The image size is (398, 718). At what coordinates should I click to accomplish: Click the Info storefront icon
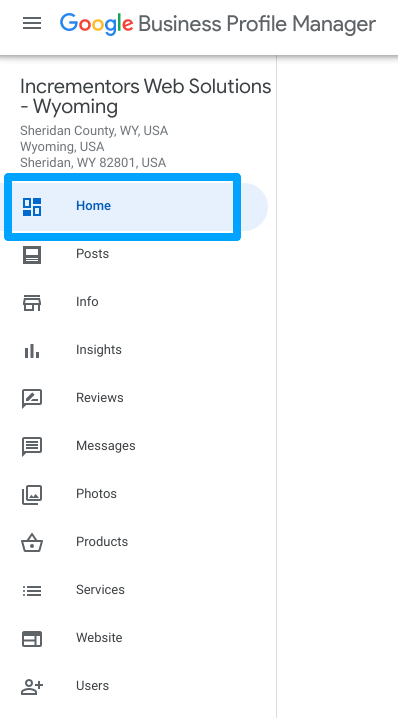tap(32, 303)
